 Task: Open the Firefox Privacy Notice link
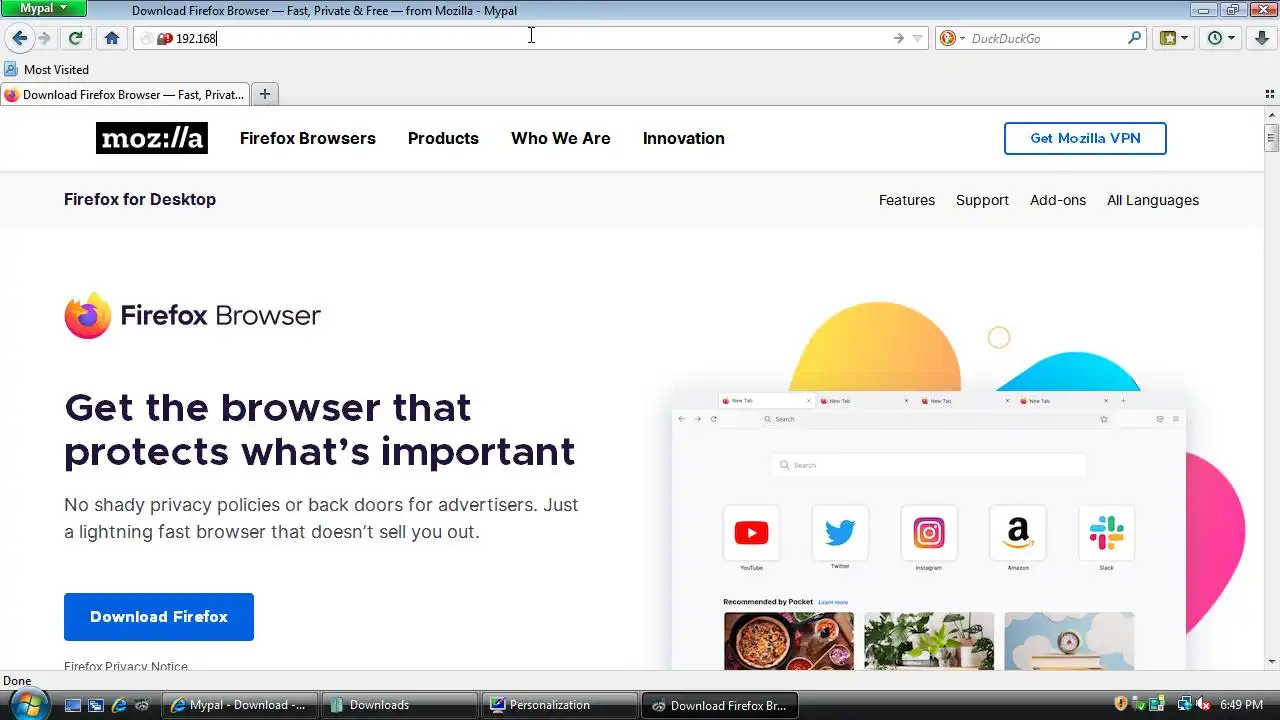point(126,666)
